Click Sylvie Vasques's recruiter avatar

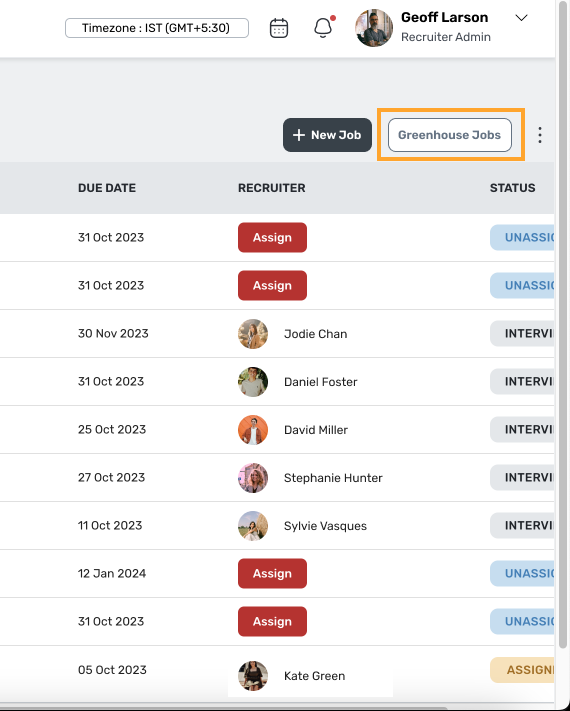253,526
